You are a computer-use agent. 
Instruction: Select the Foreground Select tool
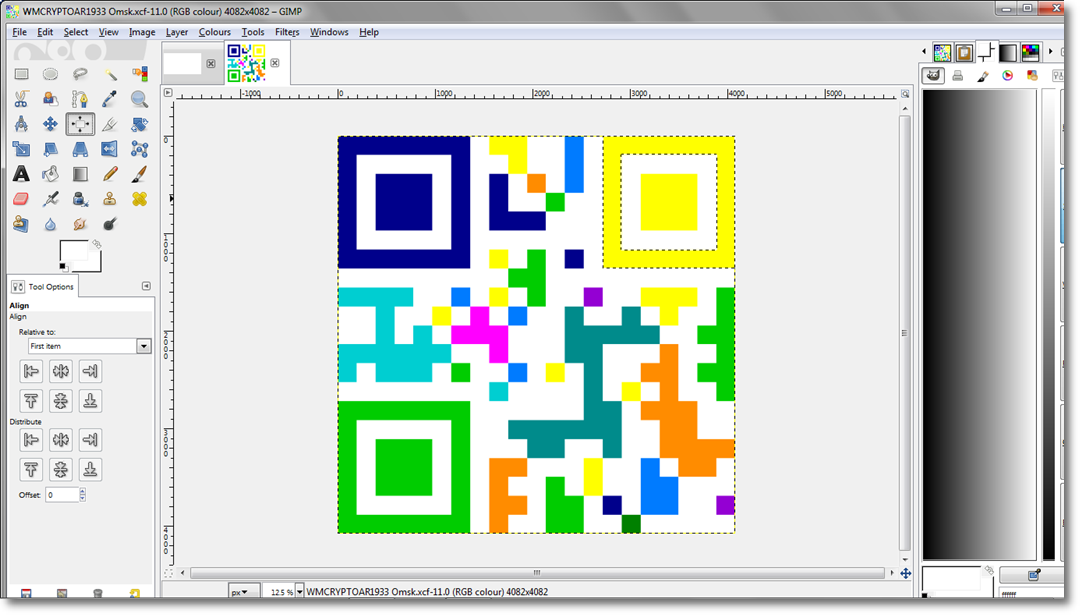tap(50, 99)
